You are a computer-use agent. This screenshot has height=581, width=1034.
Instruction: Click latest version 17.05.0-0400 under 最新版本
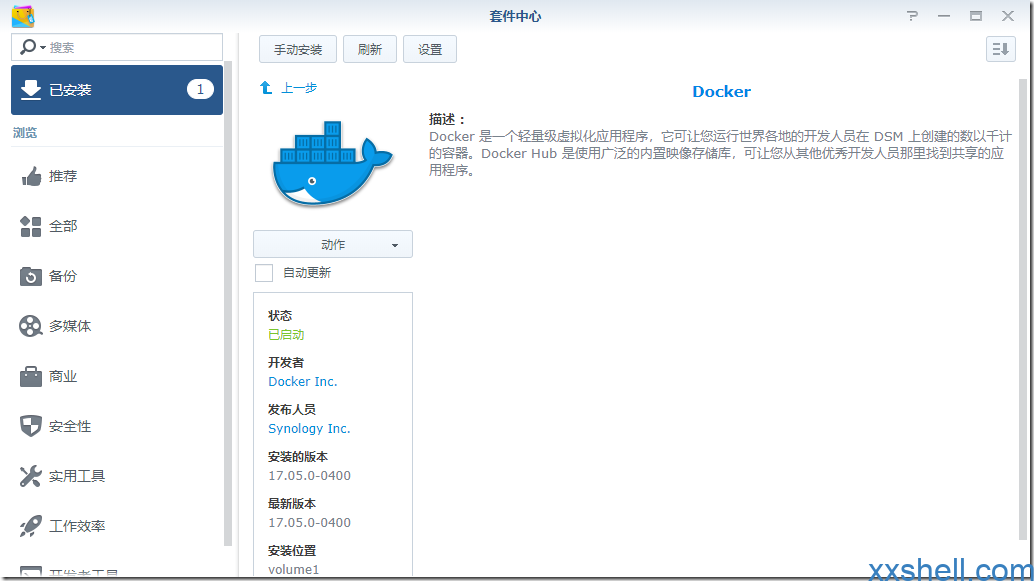click(x=309, y=522)
